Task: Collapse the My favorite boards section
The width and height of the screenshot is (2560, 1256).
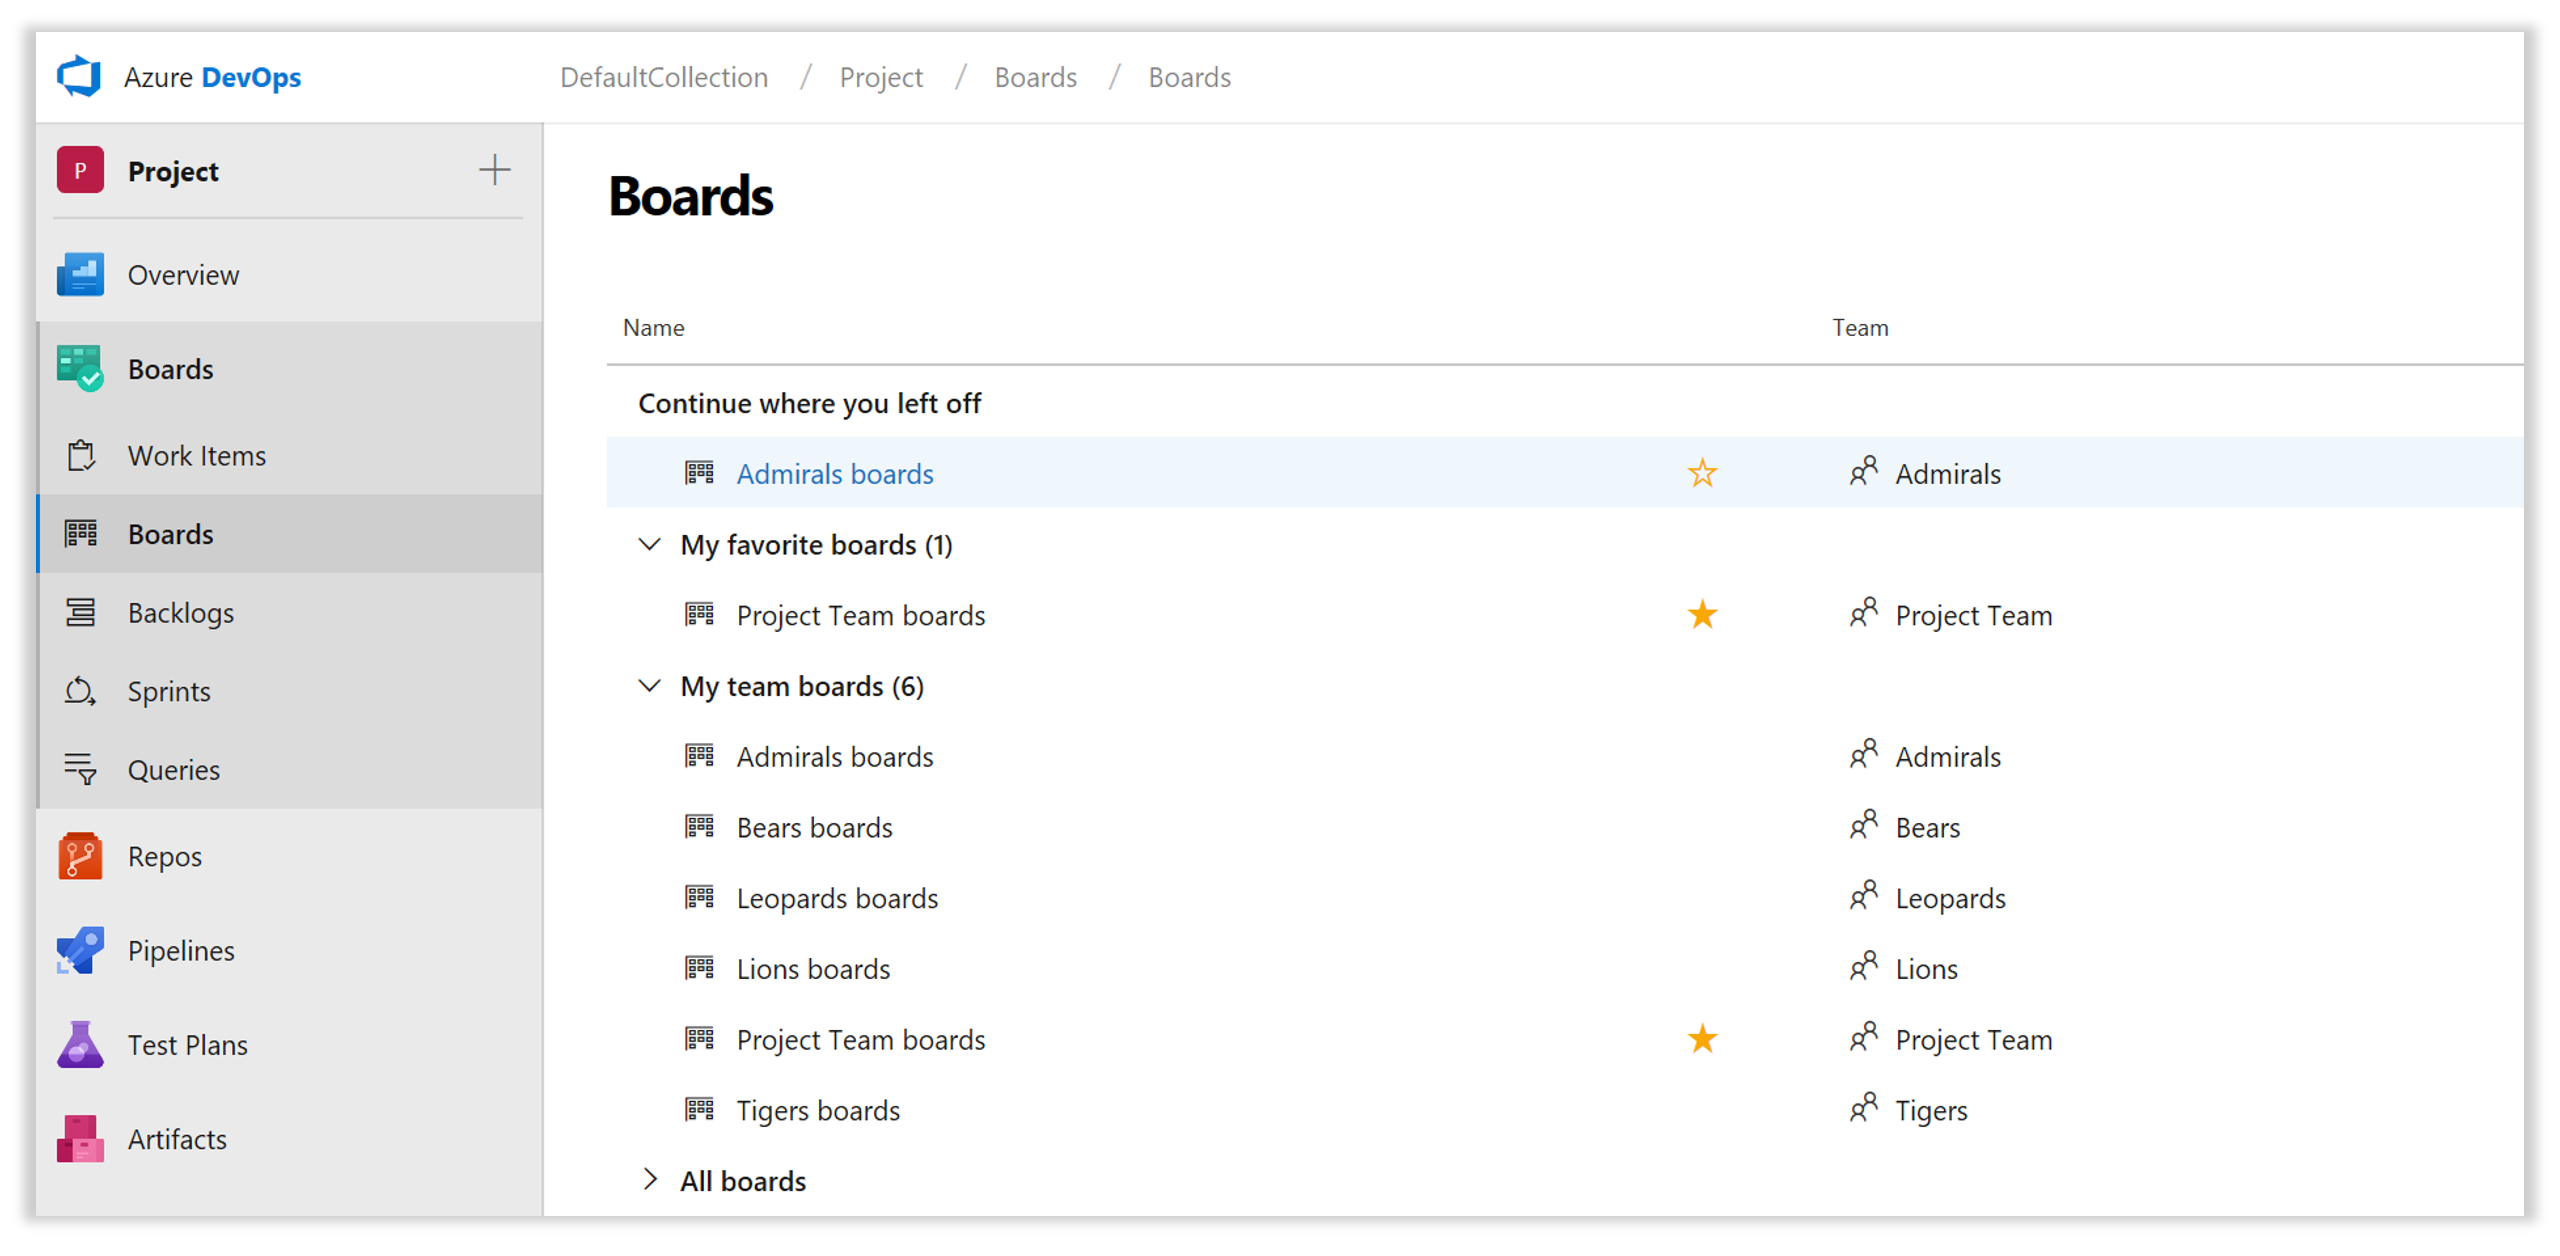Action: 648,544
